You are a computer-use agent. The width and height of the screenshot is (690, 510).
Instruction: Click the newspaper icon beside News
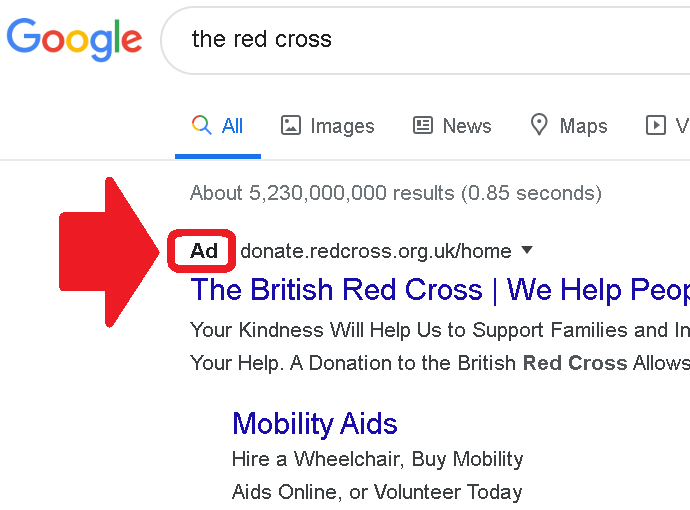423,125
